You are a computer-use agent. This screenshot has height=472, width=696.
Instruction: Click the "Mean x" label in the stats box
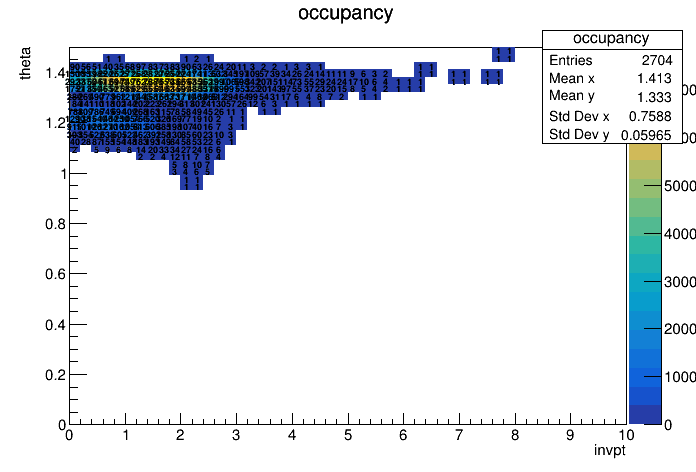[571, 79]
